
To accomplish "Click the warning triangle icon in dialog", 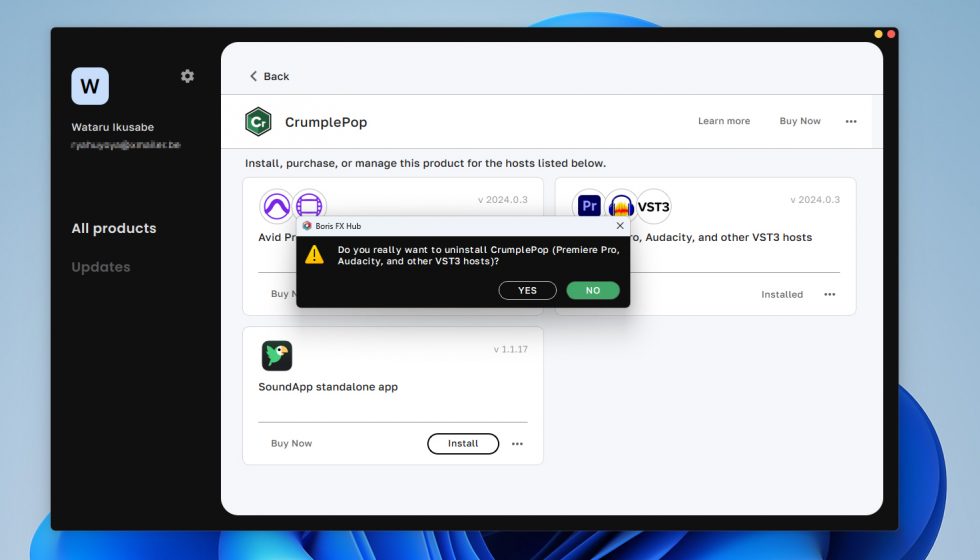I will 314,254.
